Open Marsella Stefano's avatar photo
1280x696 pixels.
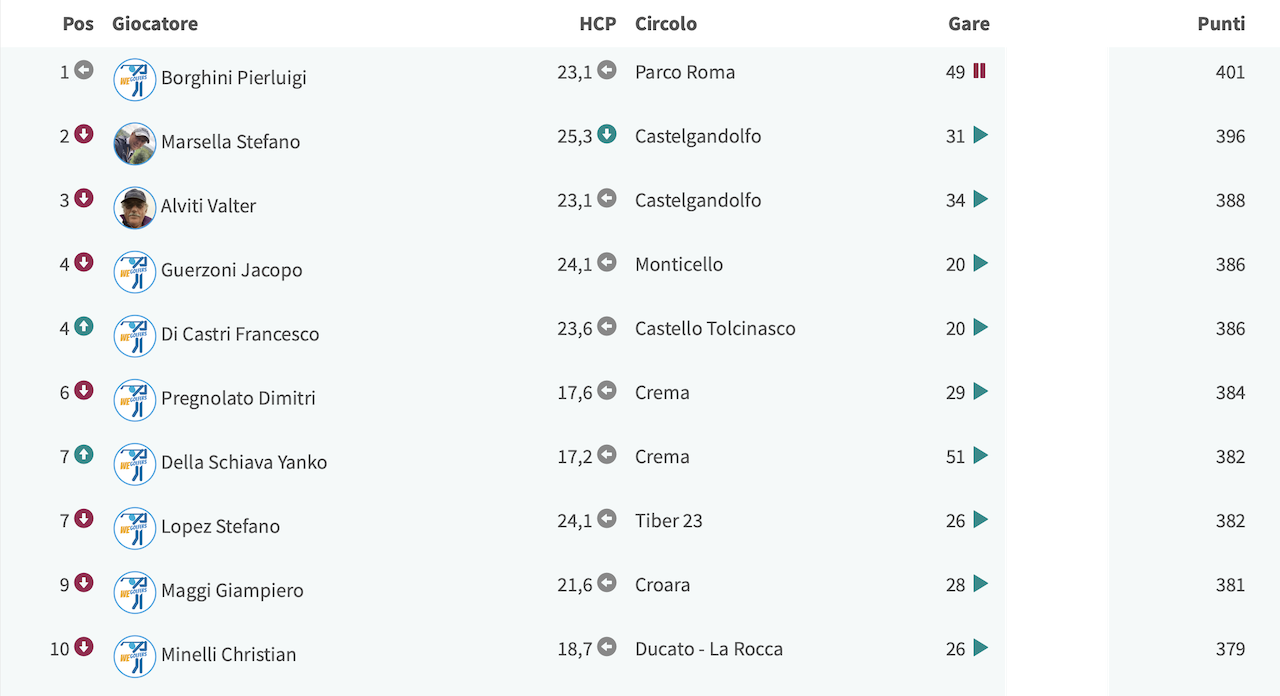pos(135,144)
